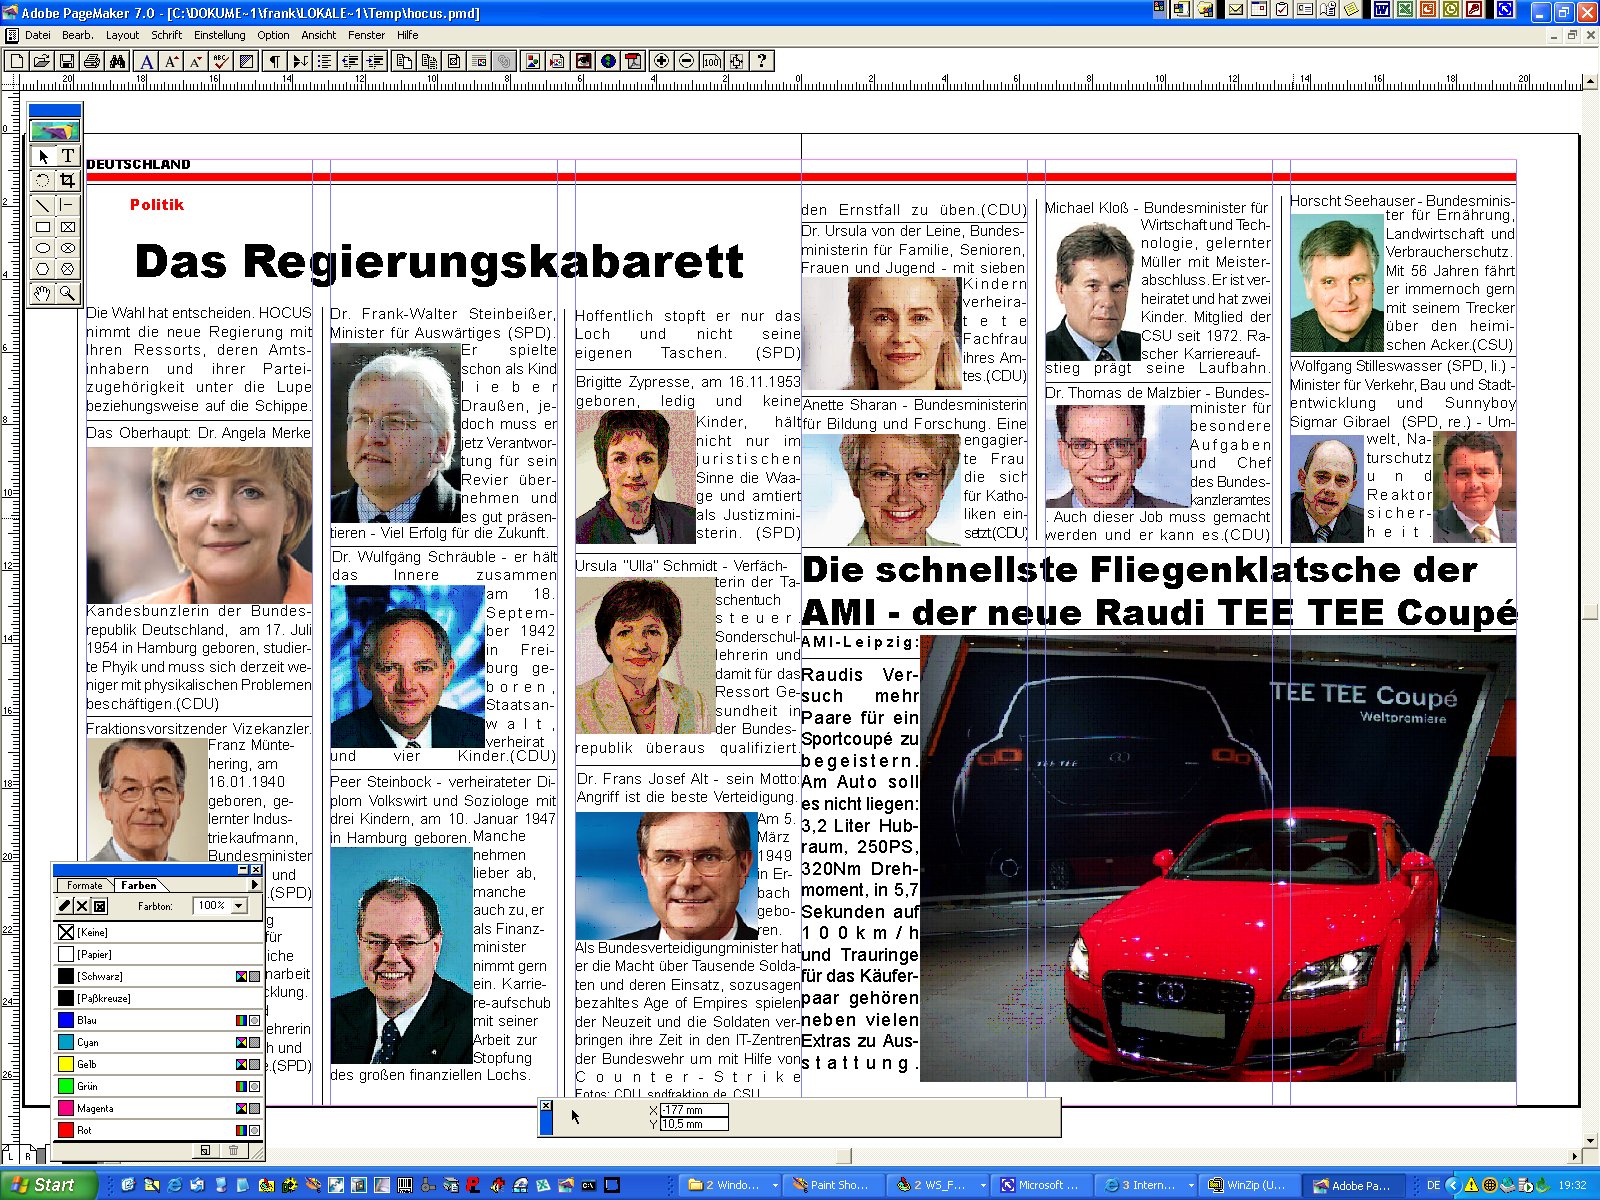Screen dimensions: 1600x1200
Task: Open the Microsoft taskbar button
Action: click(x=1044, y=1185)
